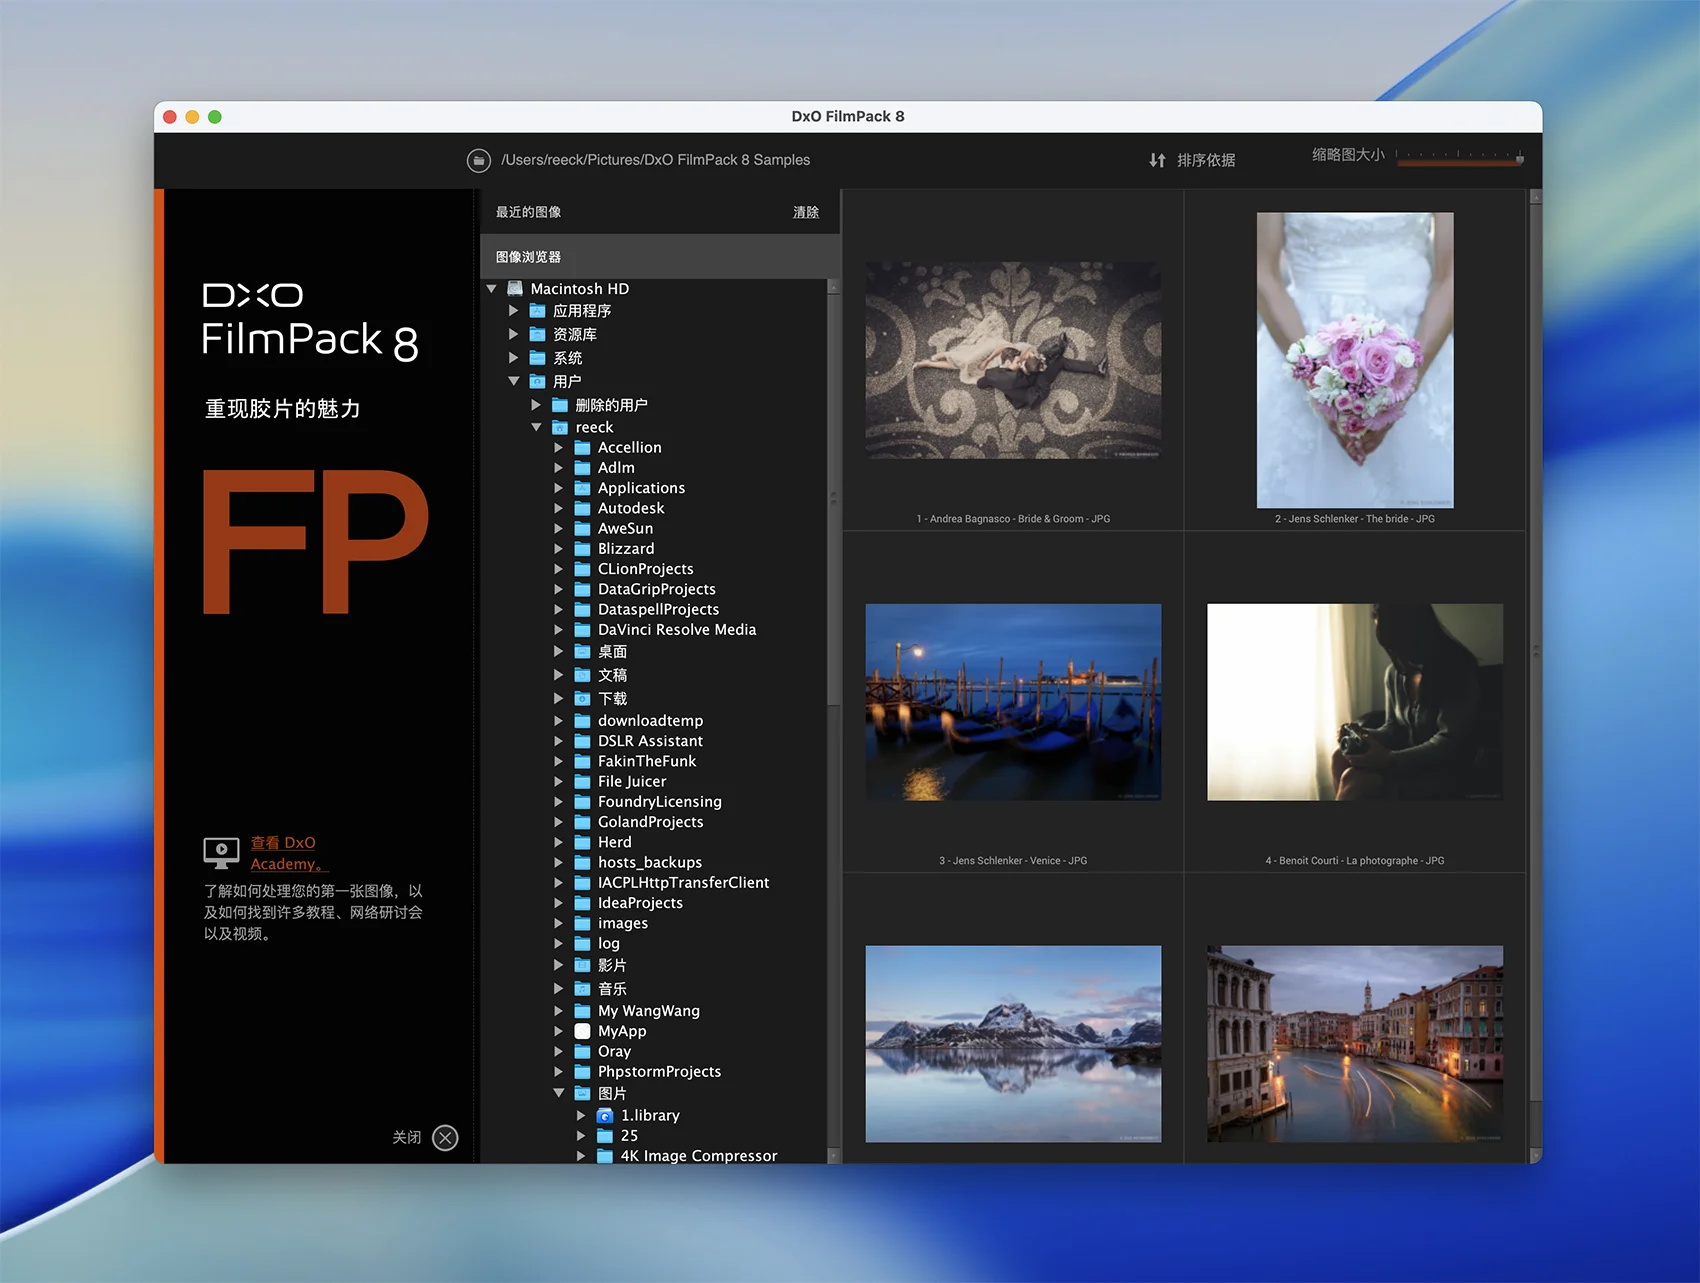1700x1283 pixels.
Task: Click the DxO FilmPack 8 Samples folder path
Action: [x=656, y=160]
